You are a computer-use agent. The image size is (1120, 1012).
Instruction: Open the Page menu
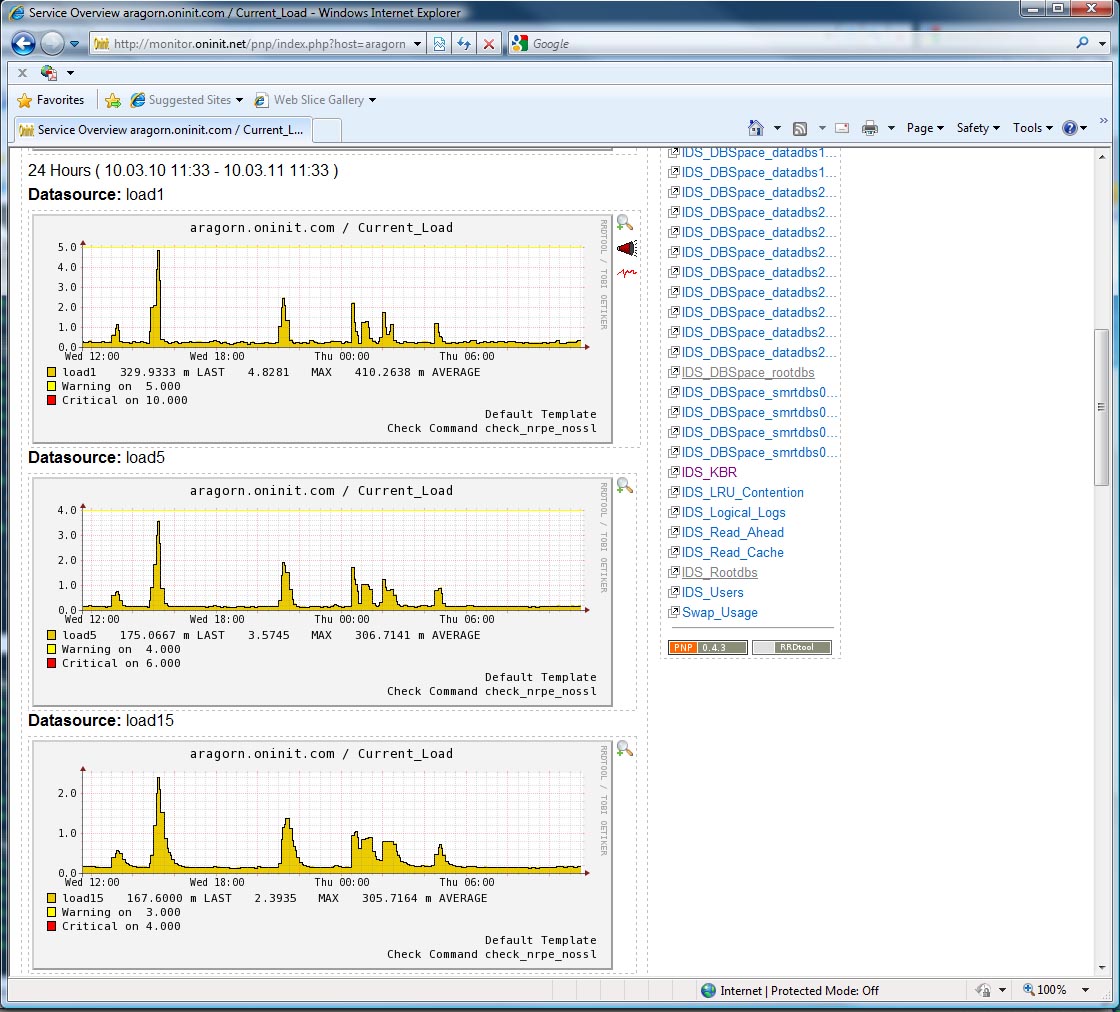tap(925, 128)
